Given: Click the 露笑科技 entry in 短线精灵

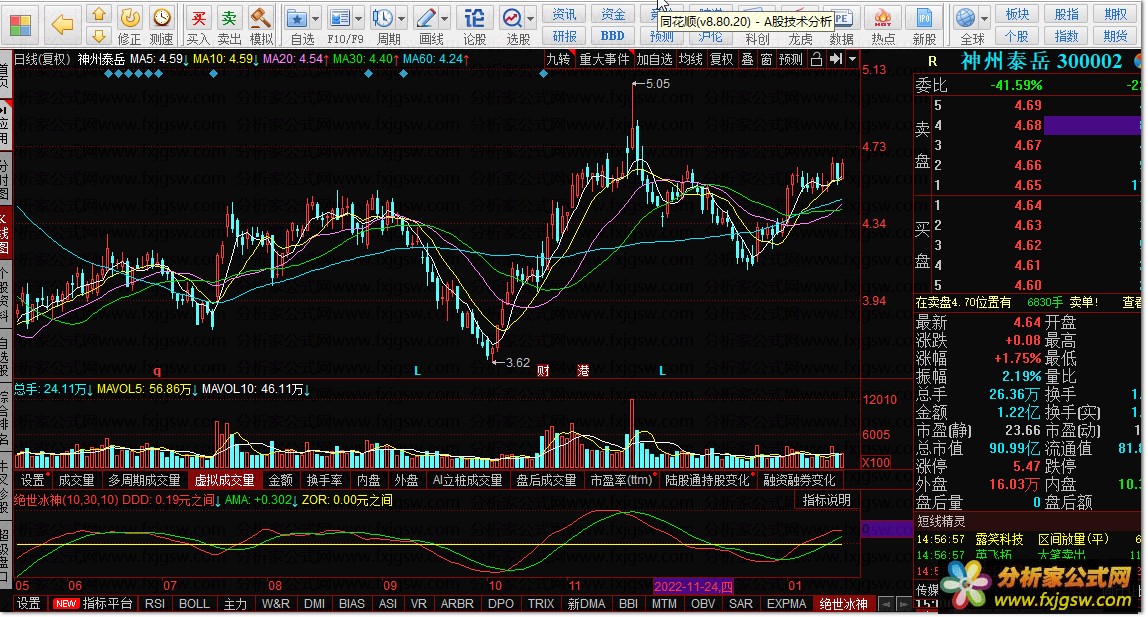Looking at the screenshot, I should coord(999,539).
